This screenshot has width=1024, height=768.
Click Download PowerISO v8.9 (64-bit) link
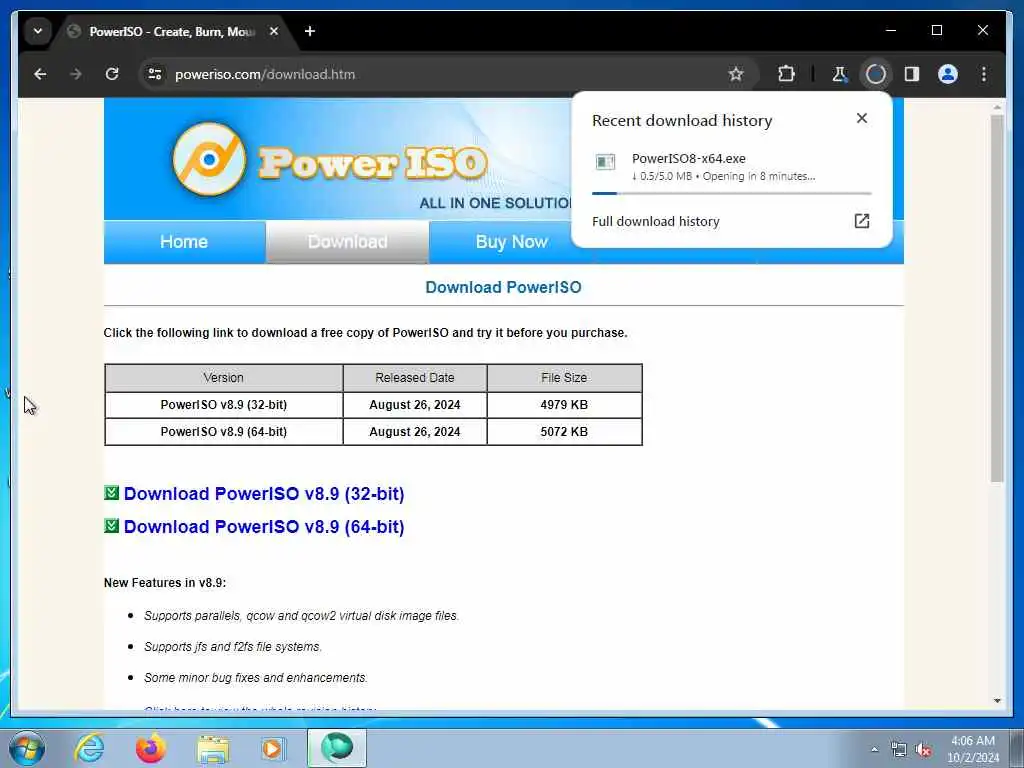(264, 526)
